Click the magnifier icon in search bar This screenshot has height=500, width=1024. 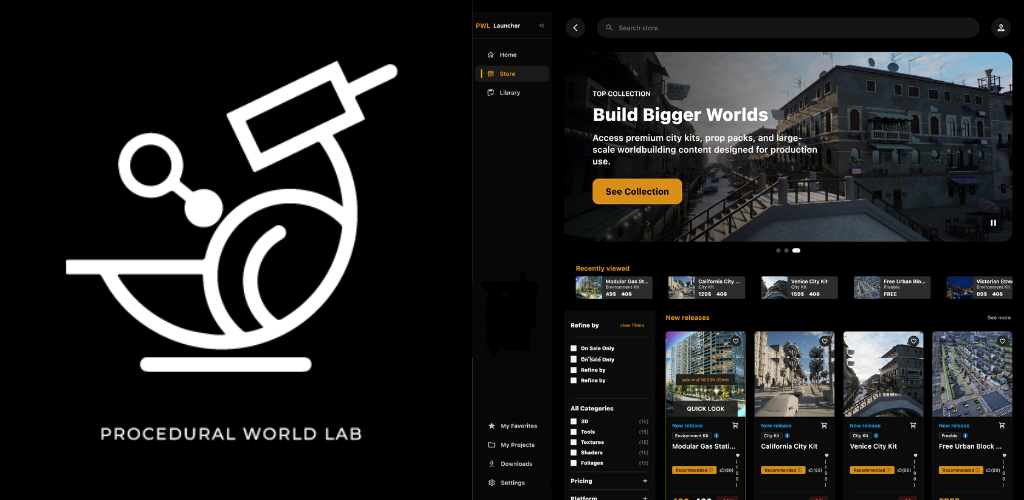(x=609, y=28)
